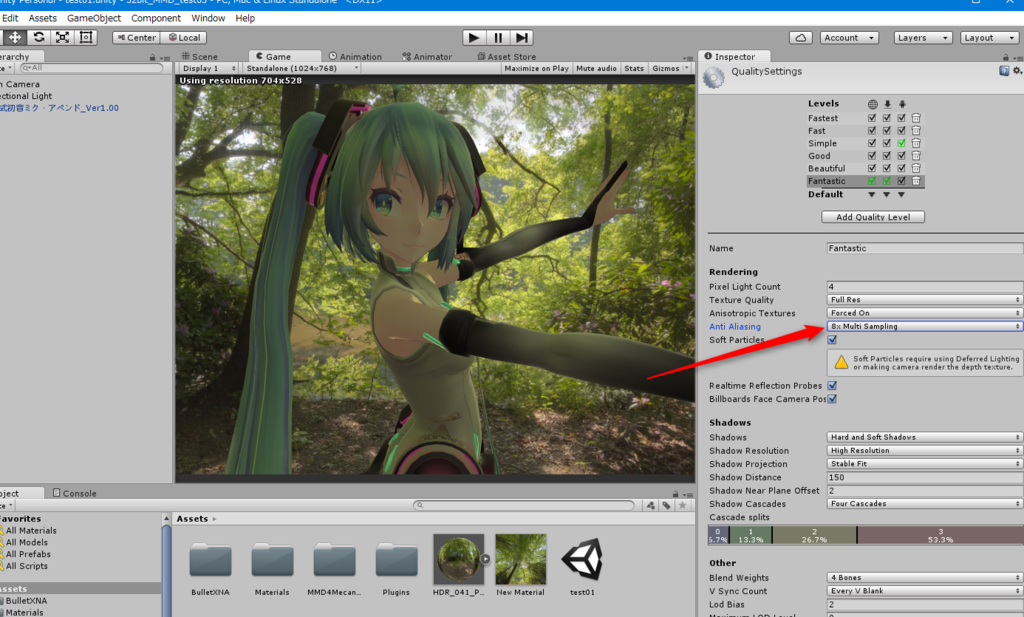Open the Shadows type dropdown
This screenshot has width=1024, height=617.
925,437
